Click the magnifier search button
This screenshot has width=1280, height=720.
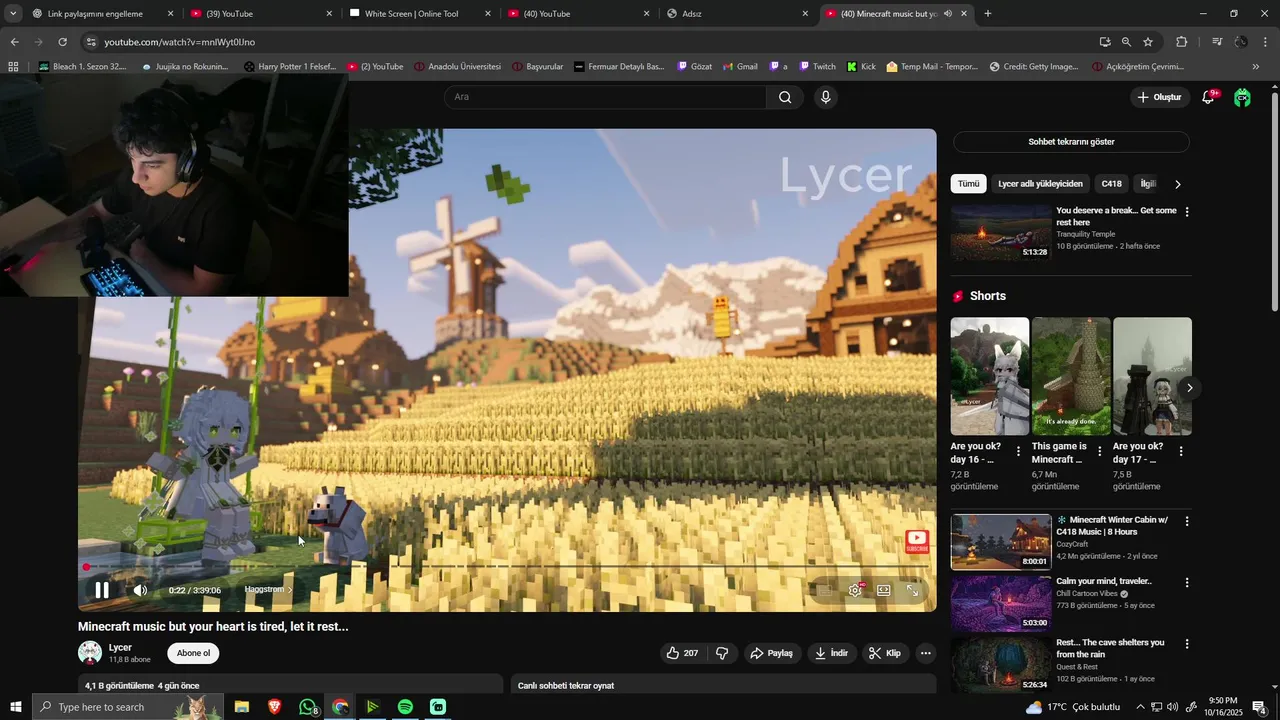coord(785,97)
